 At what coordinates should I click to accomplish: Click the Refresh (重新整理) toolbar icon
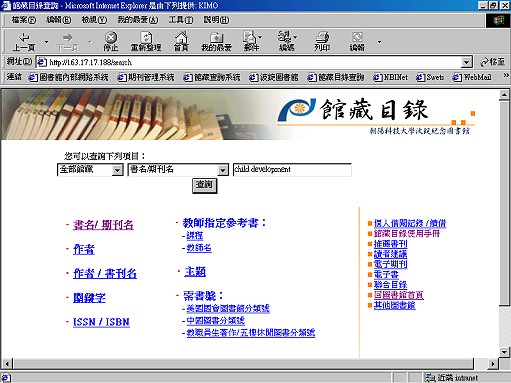146,41
